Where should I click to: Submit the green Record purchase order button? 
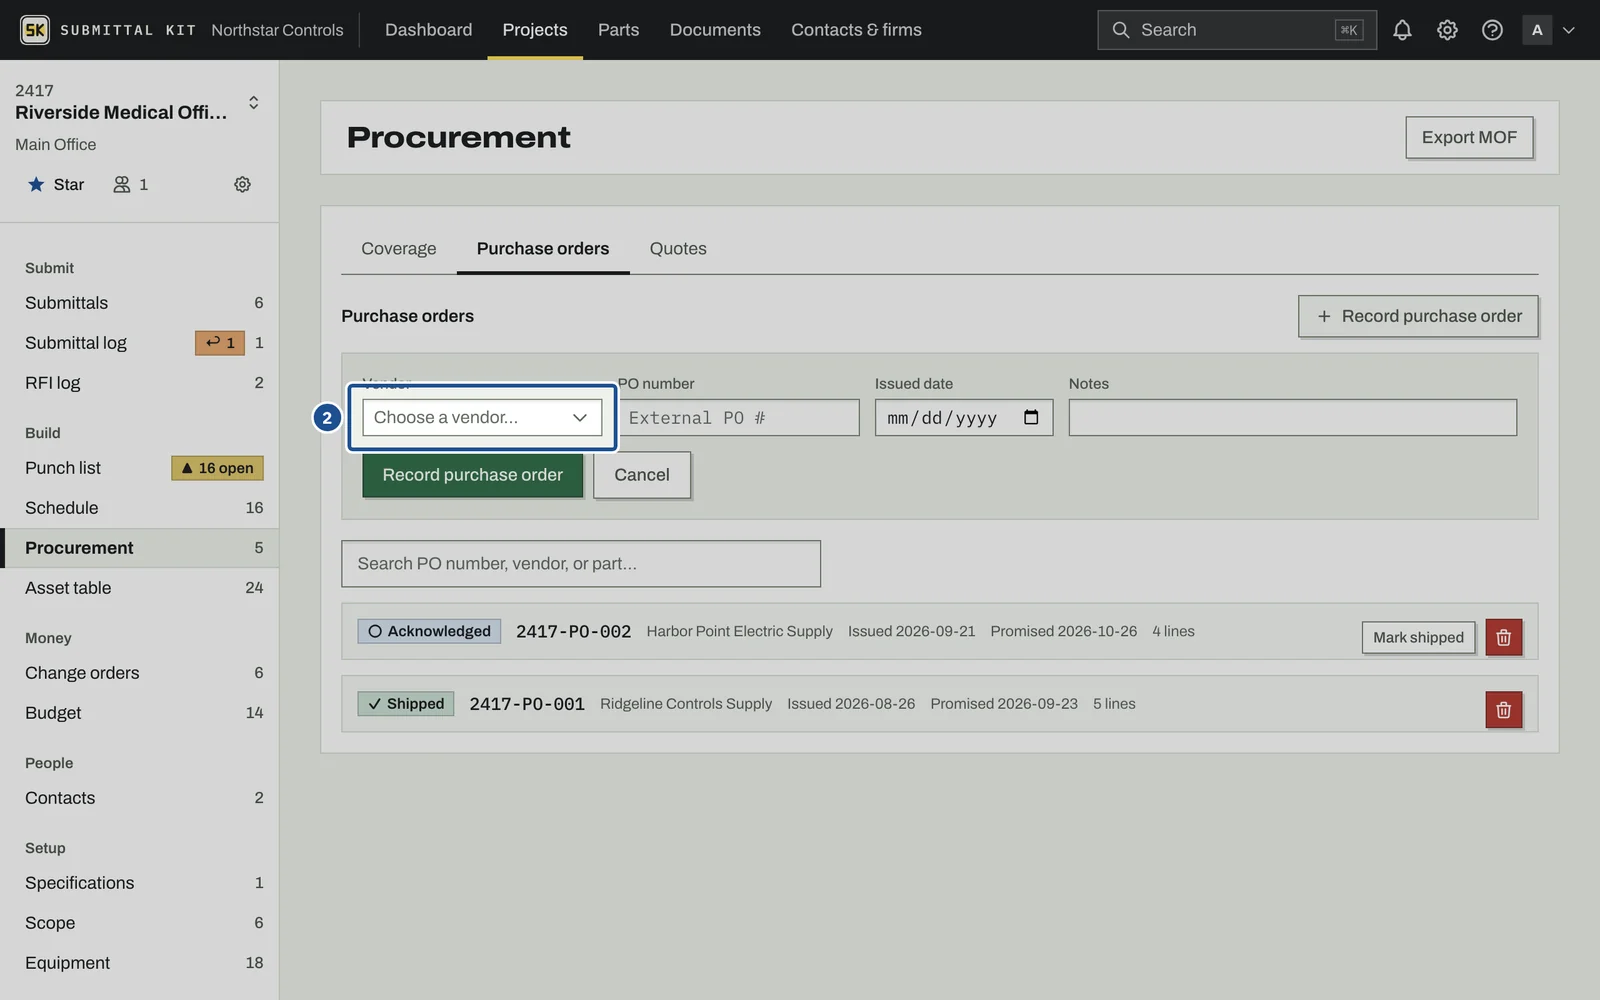[x=472, y=475]
